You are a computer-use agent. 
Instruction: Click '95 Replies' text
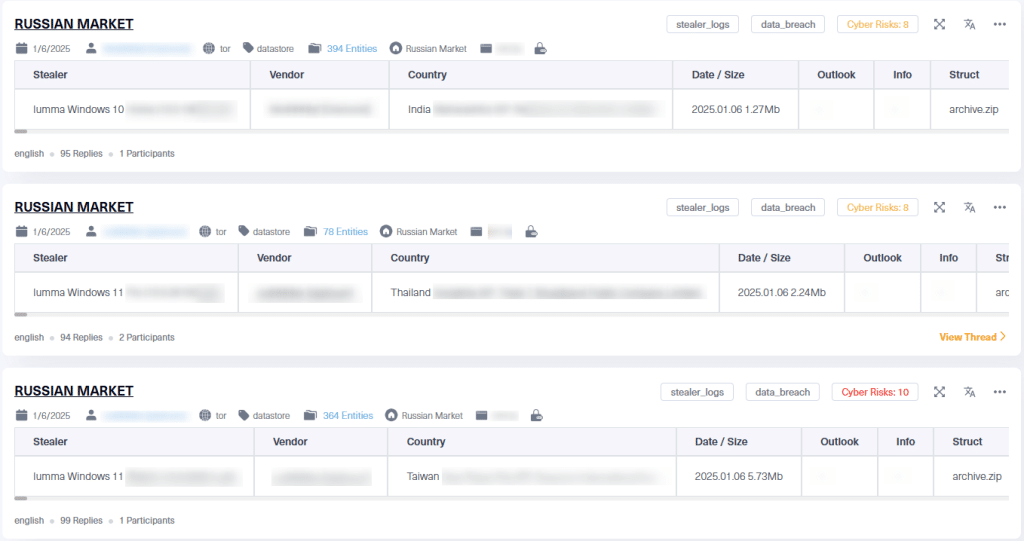pos(81,154)
